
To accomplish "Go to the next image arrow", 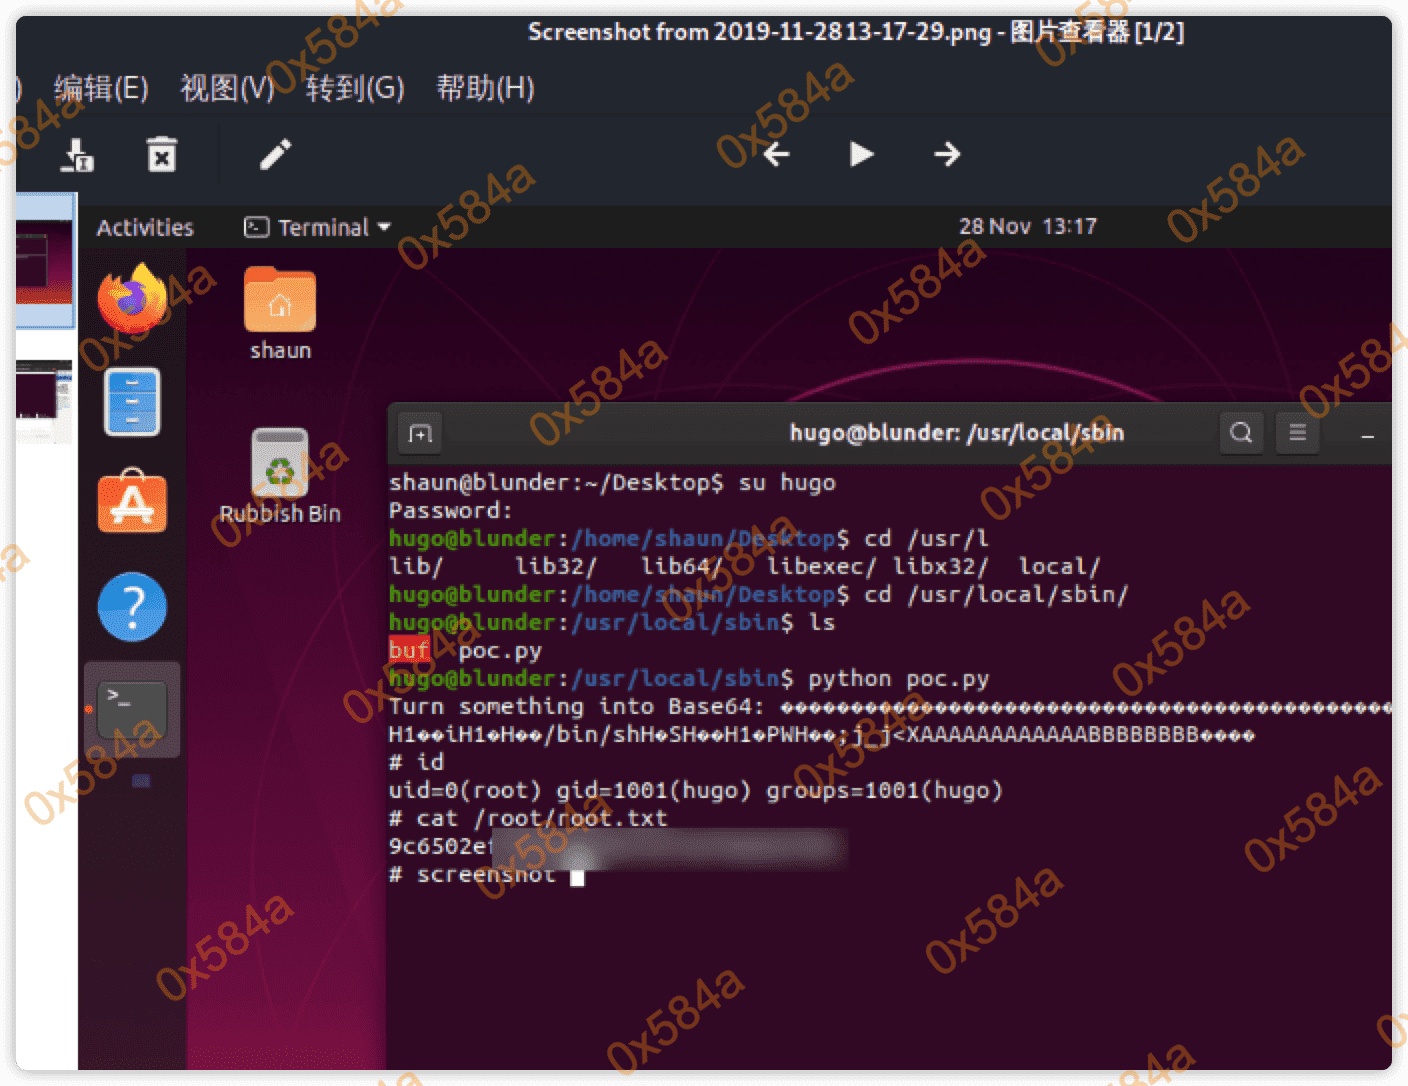I will tap(946, 154).
